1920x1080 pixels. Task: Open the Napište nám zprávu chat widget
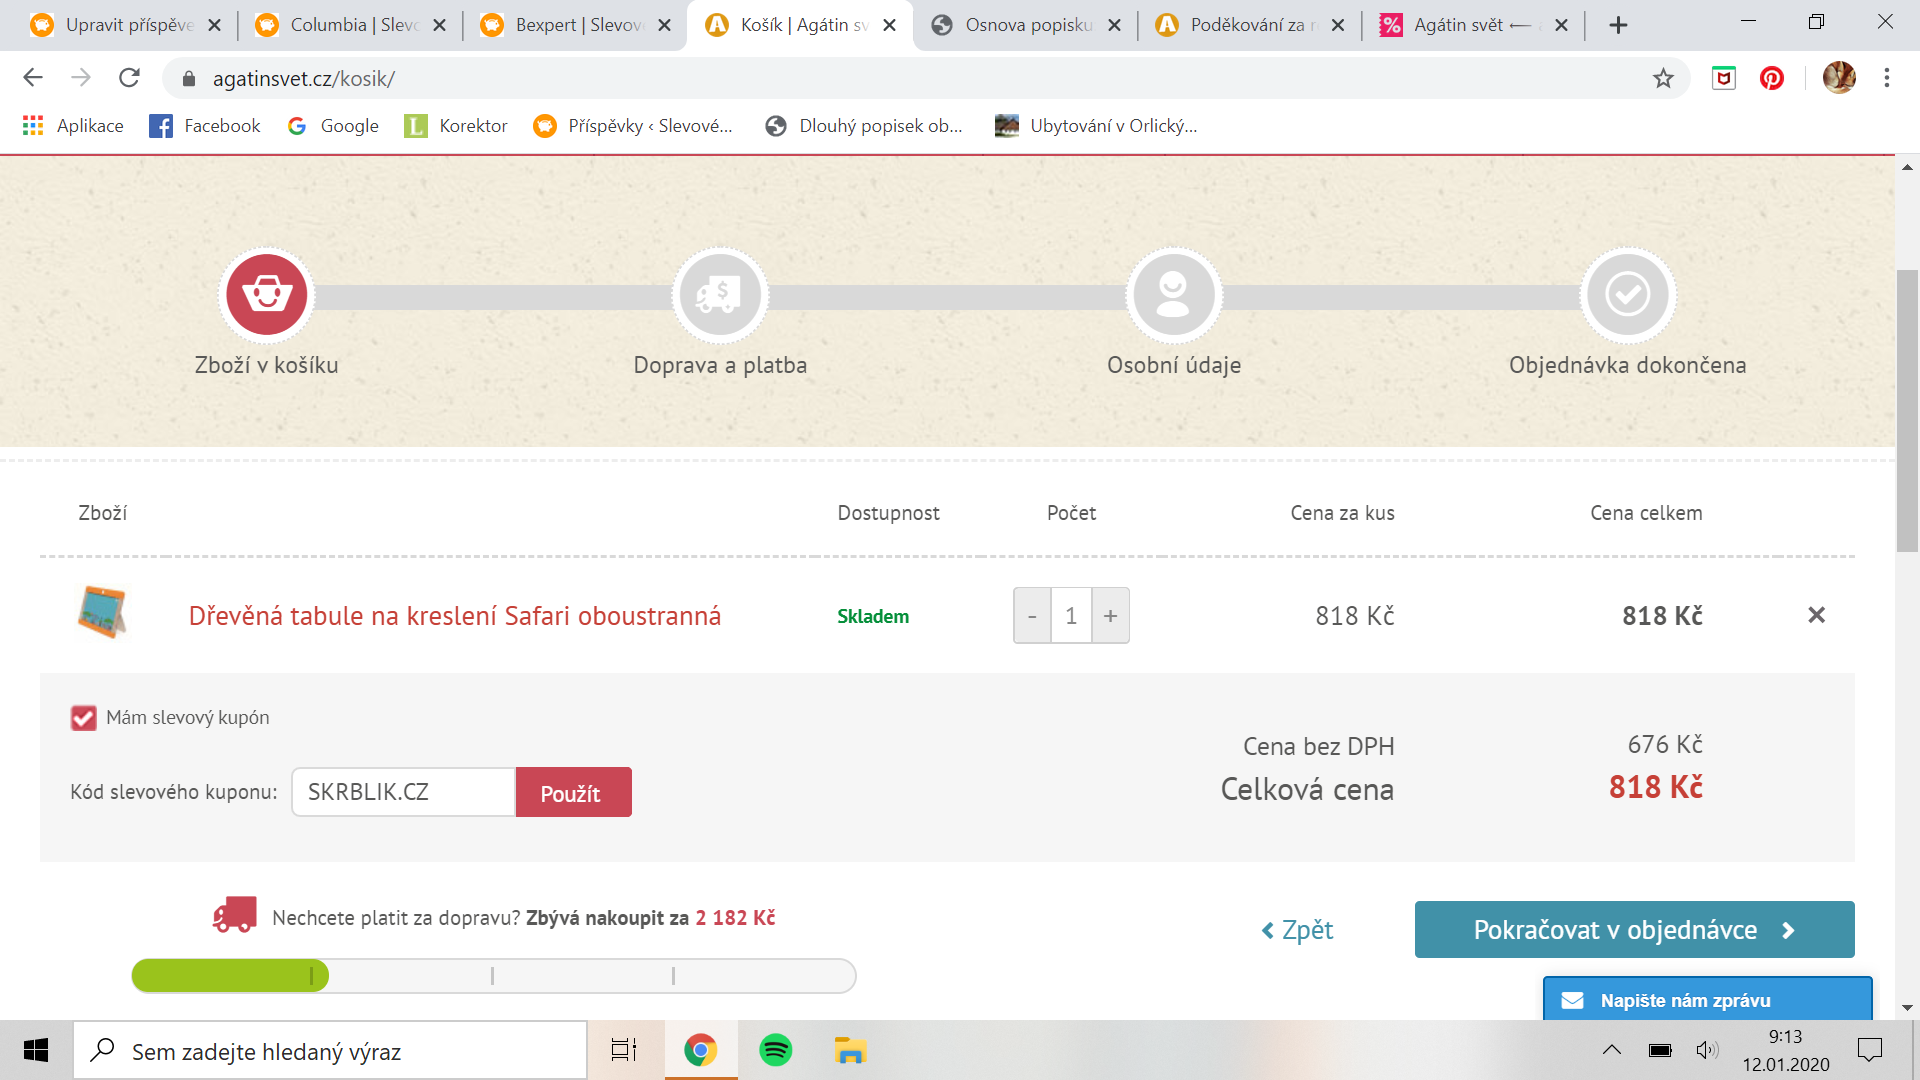coord(1707,1000)
